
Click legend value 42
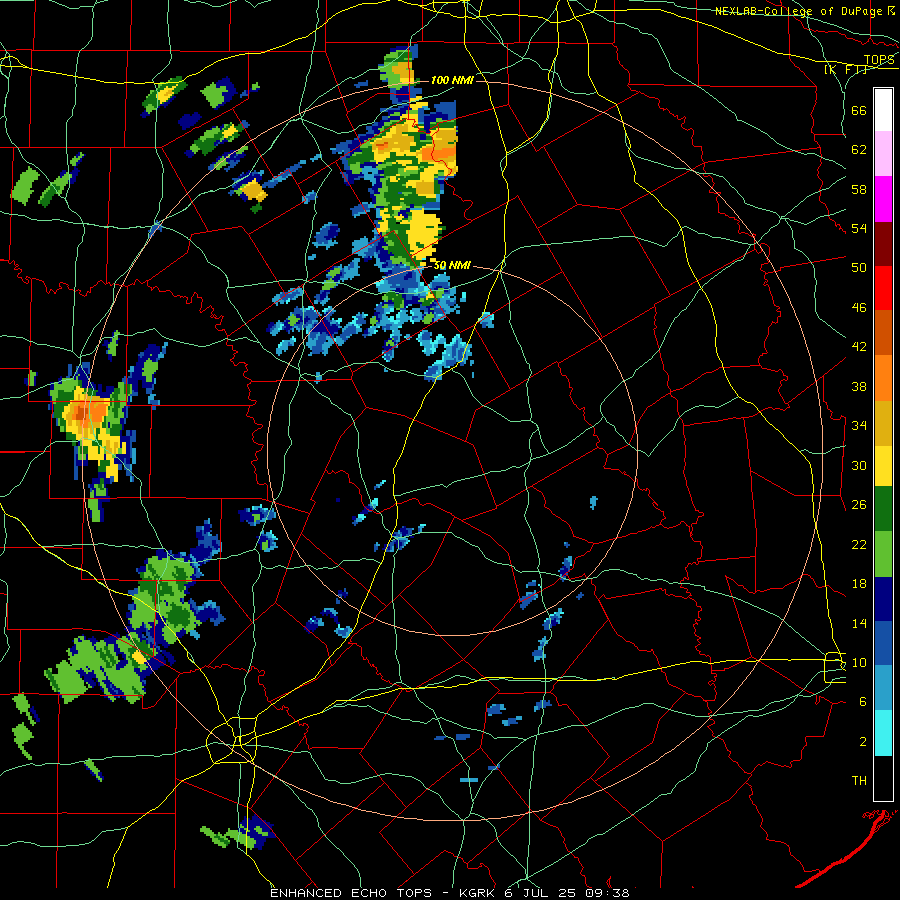[x=859, y=347]
